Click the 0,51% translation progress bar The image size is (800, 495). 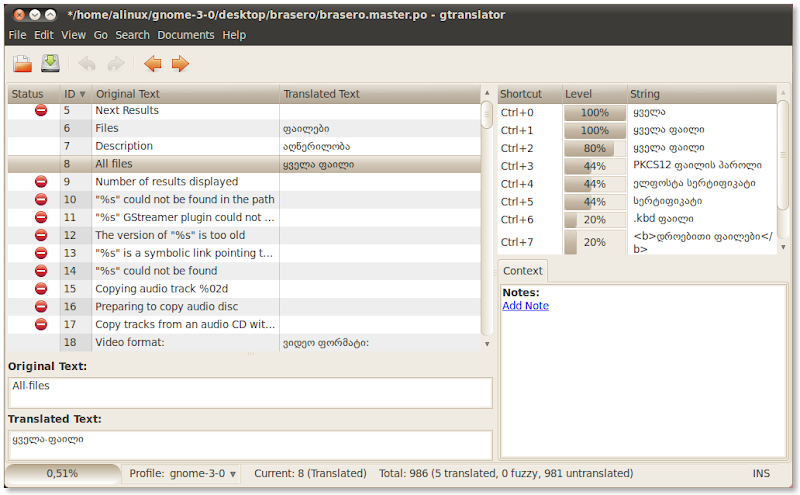[63, 474]
